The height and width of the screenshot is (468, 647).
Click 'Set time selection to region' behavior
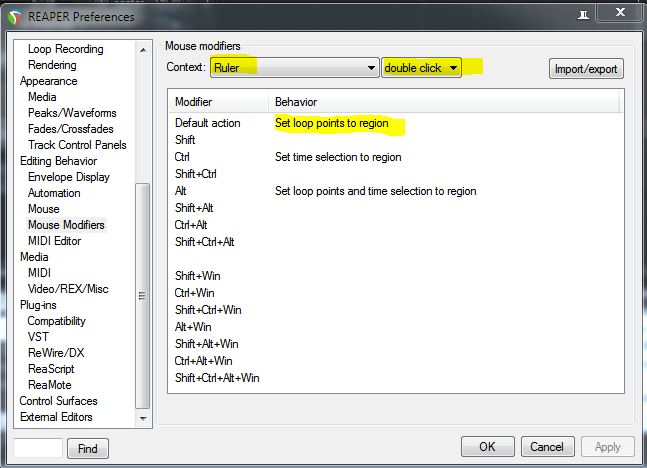(x=338, y=157)
